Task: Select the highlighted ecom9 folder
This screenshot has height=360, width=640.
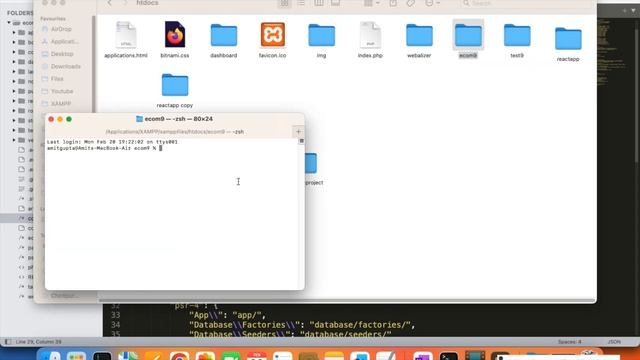Action: pyautogui.click(x=468, y=39)
